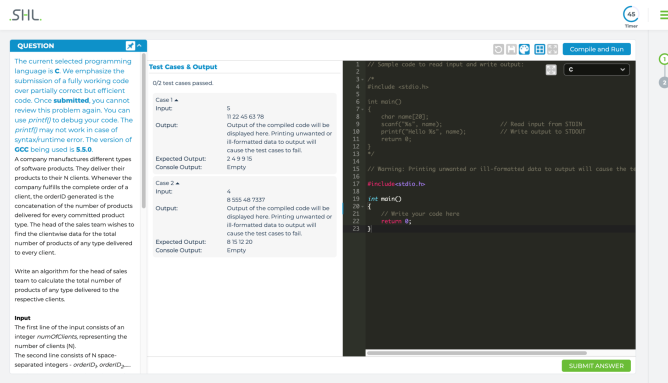This screenshot has width=668, height=383.
Task: Click the editor horizontal scrollbar
Action: pyautogui.click(x=477, y=353)
